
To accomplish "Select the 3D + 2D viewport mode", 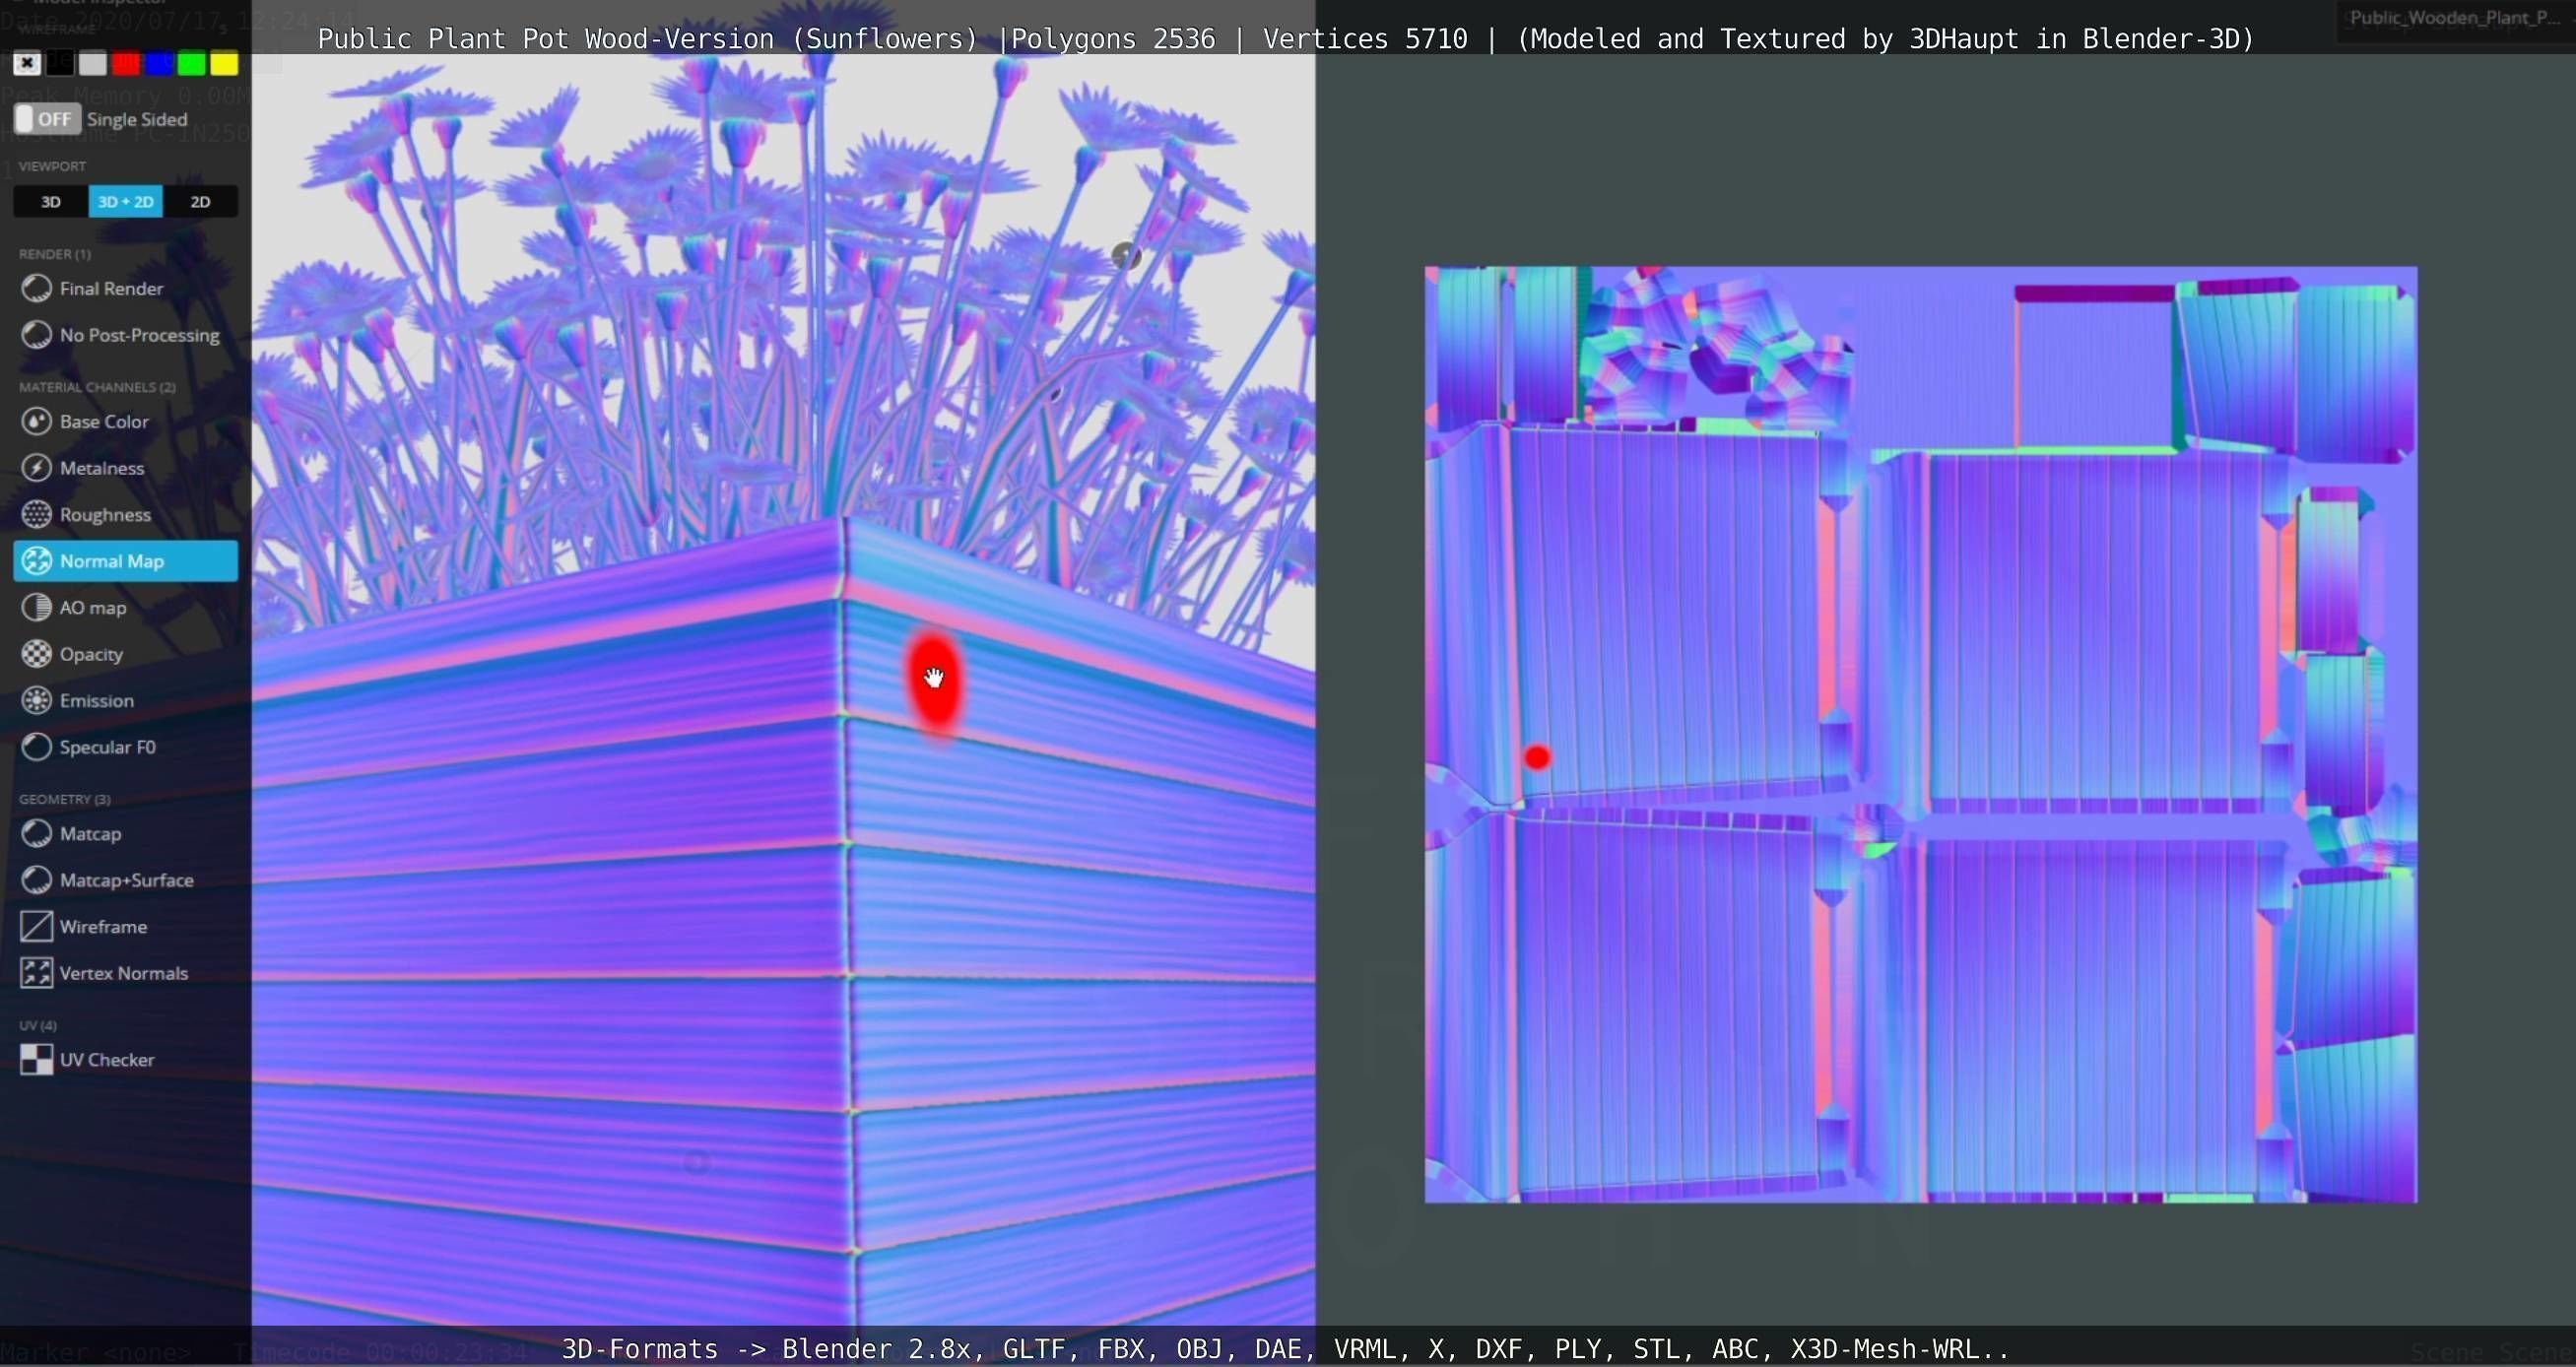I will click(x=125, y=202).
